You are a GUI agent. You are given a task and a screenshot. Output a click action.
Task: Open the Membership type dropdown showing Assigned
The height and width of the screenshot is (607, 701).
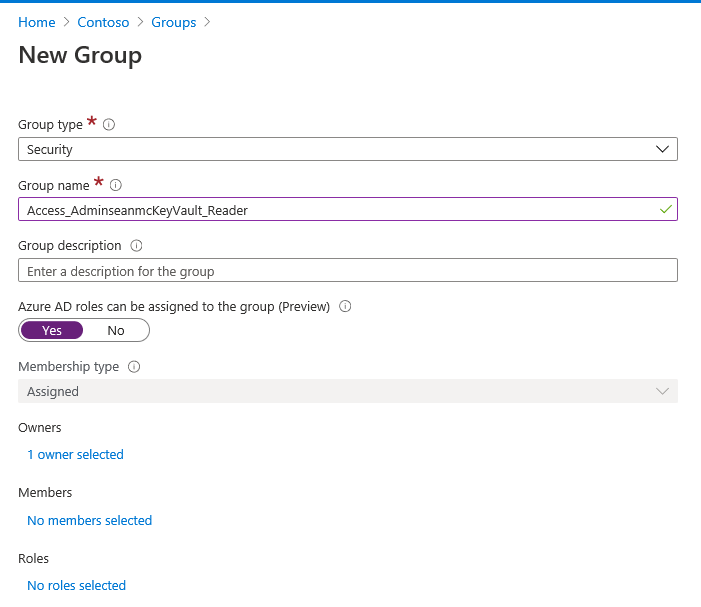point(347,392)
